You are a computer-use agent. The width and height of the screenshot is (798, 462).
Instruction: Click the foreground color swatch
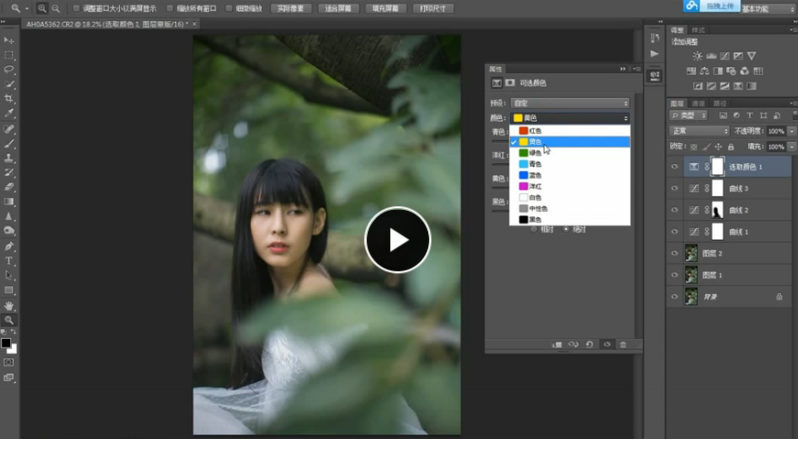click(x=6, y=343)
